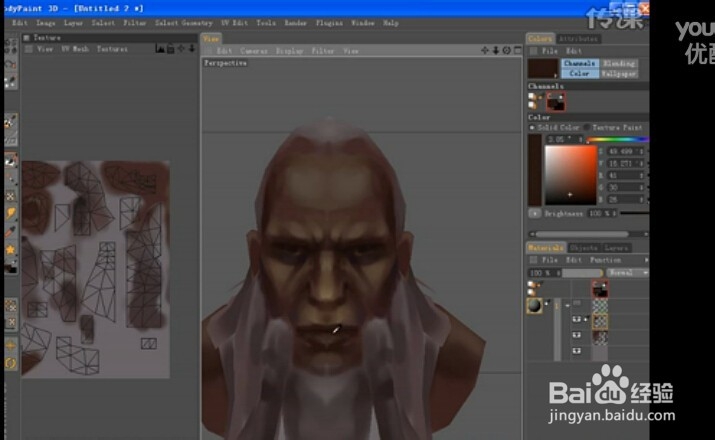Click the zoom arrow icon in Perspective view header
Screen dimensions: 715x440
[496, 50]
